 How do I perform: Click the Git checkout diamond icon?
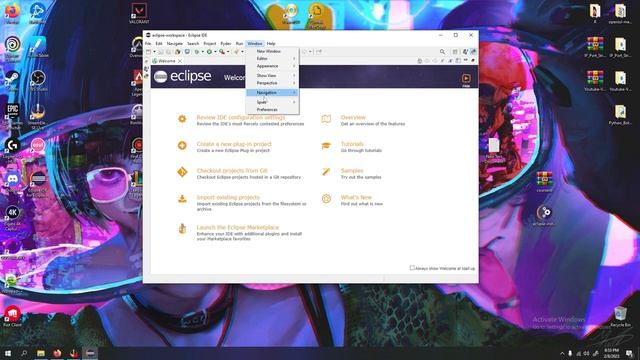pyautogui.click(x=182, y=172)
